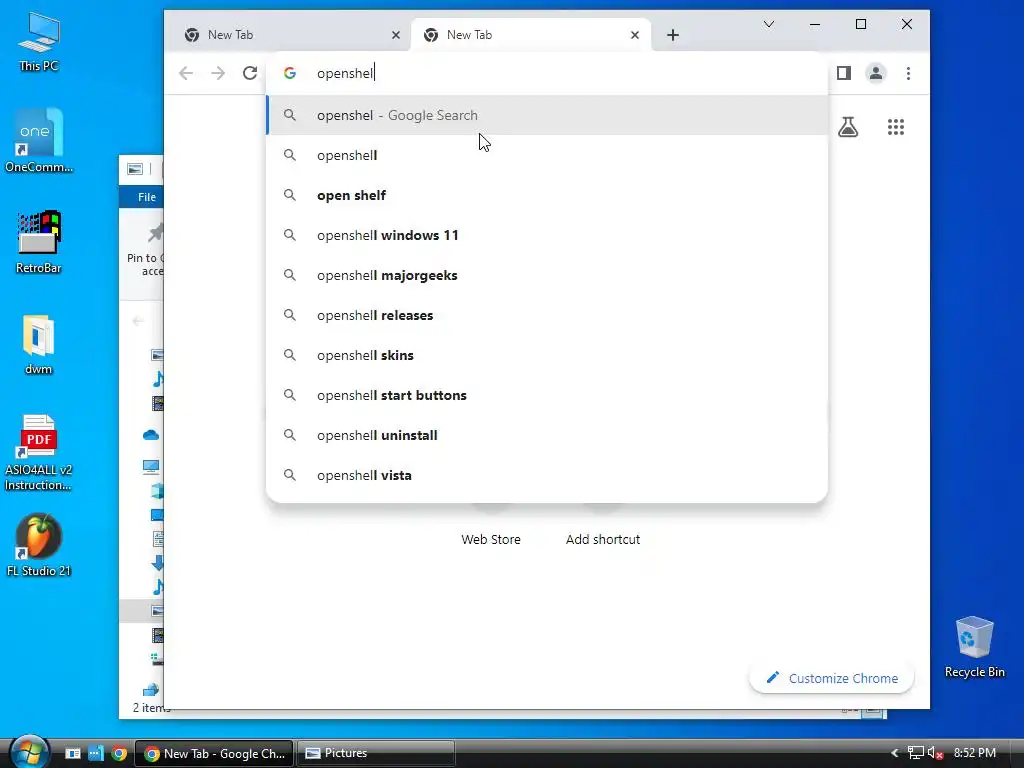Click the muted volume tray icon
The width and height of the screenshot is (1024, 768).
[935, 754]
